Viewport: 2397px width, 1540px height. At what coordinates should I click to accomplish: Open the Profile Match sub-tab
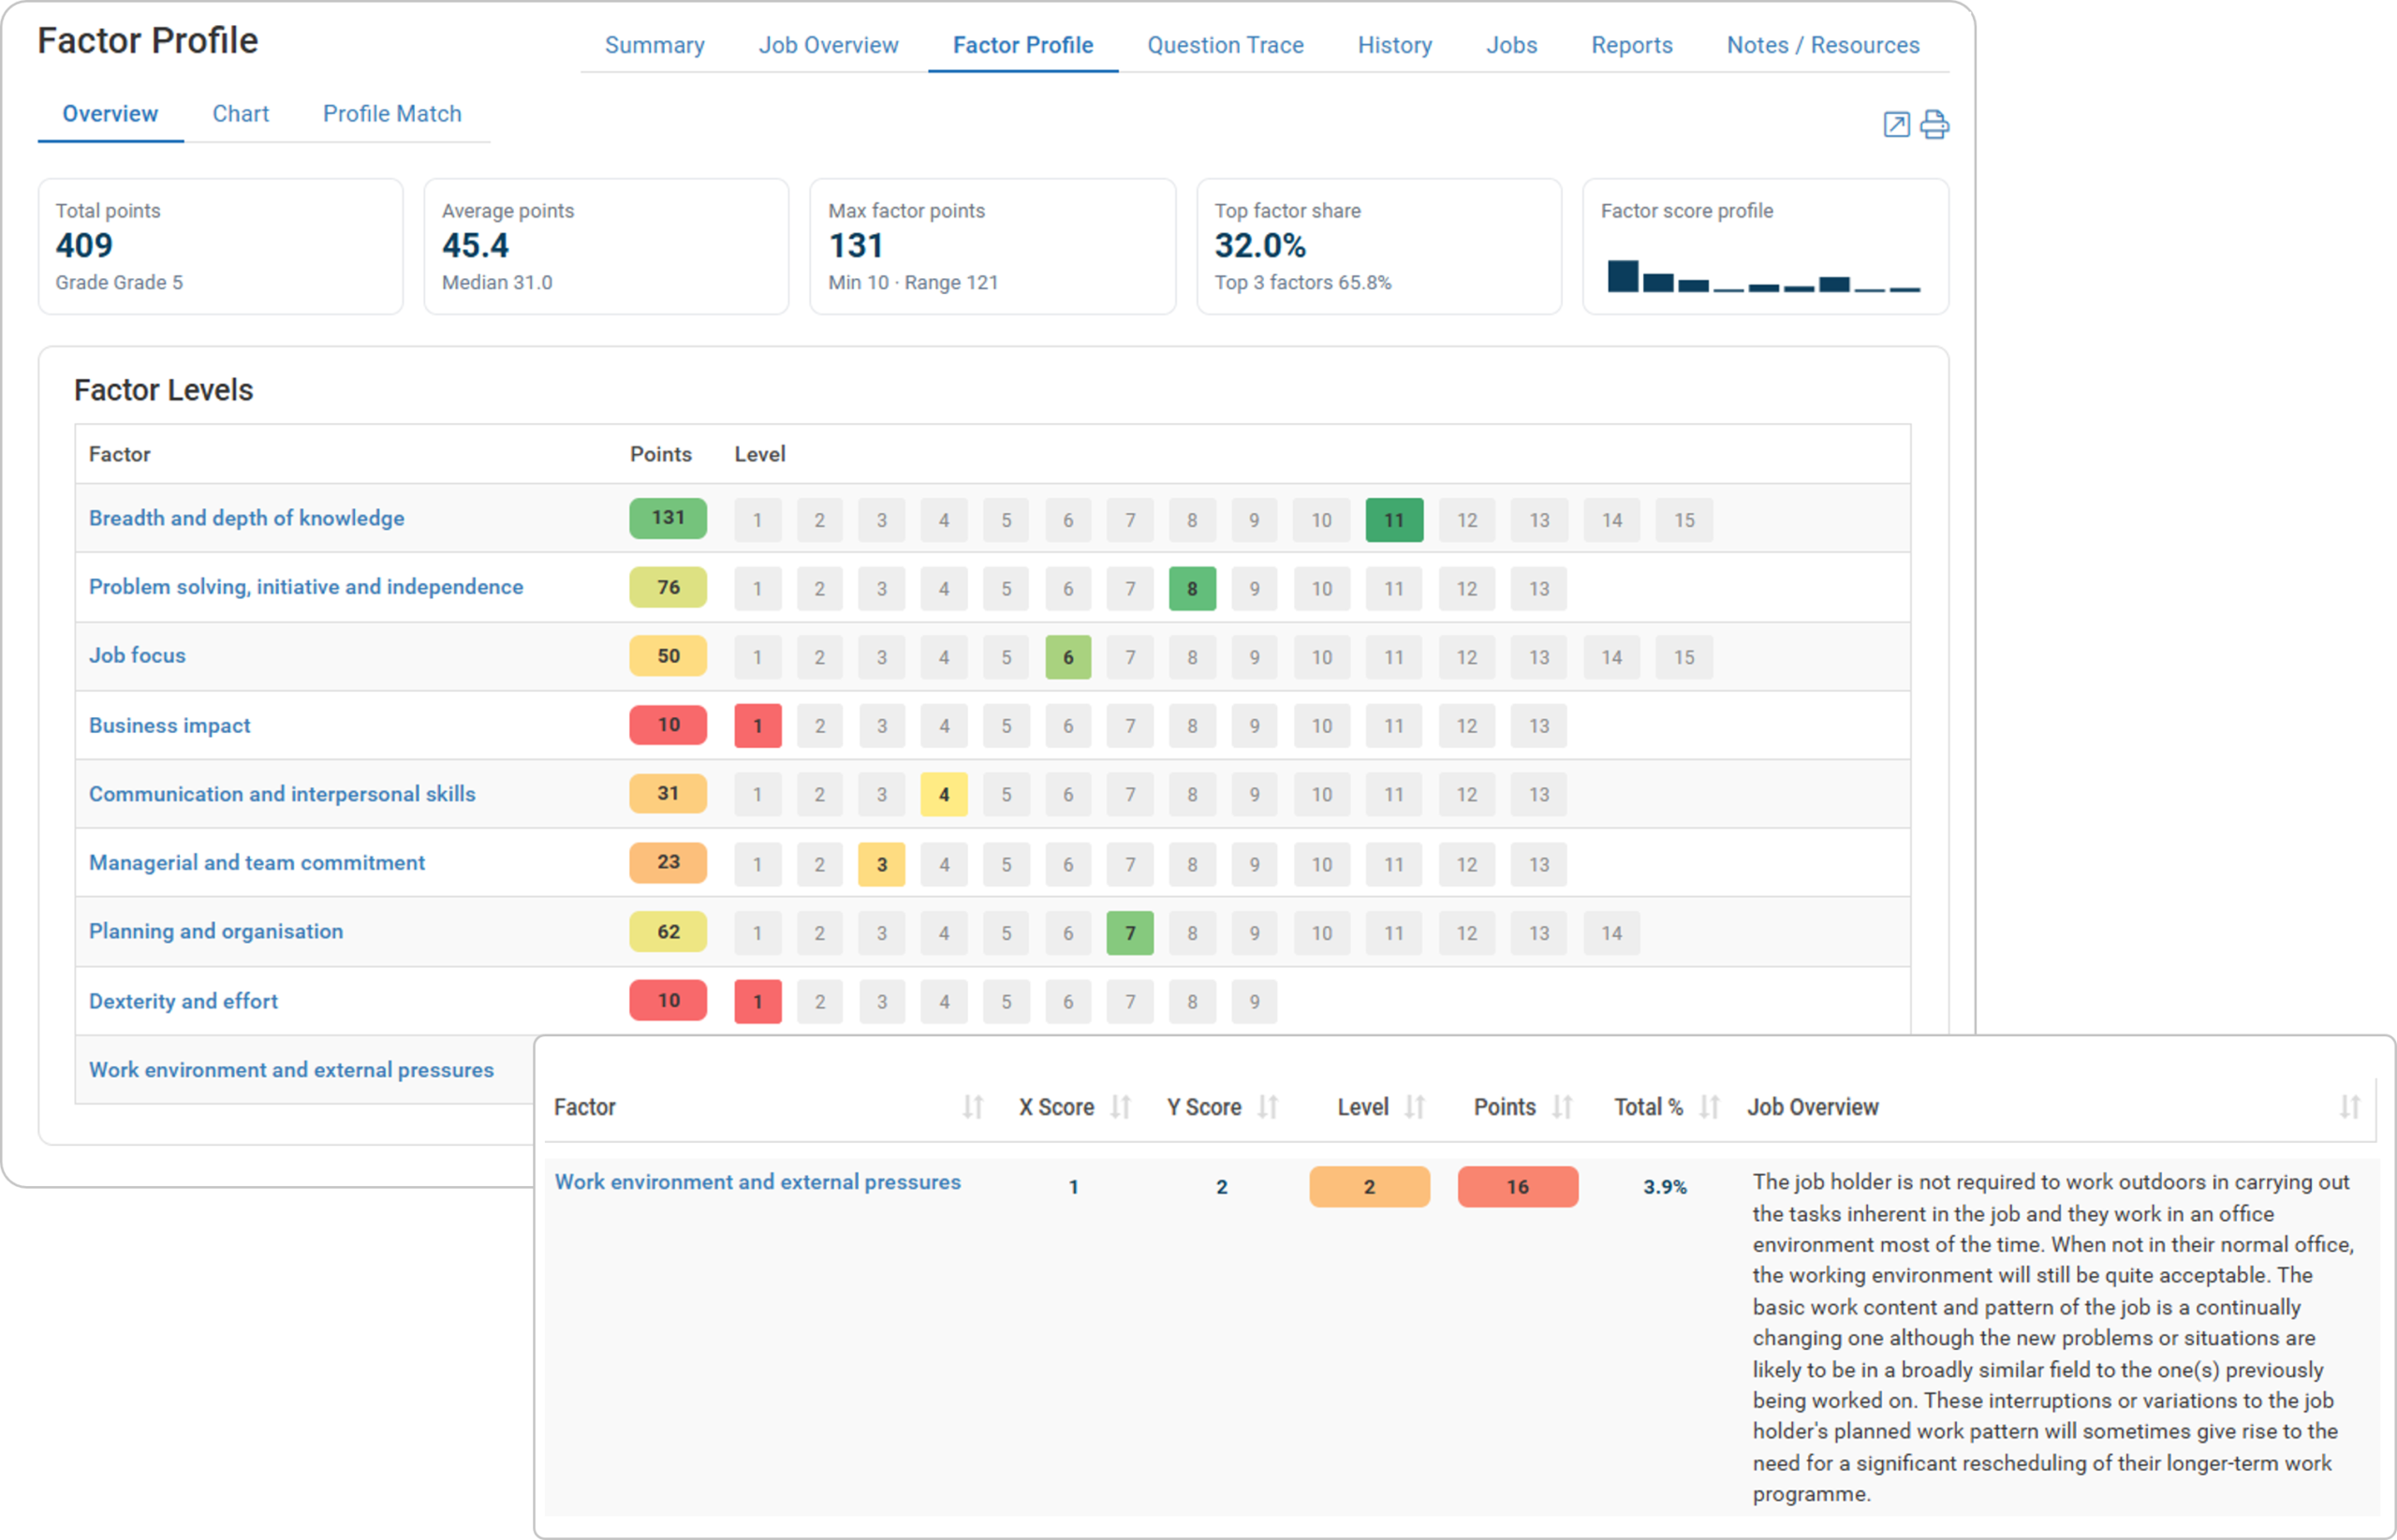pyautogui.click(x=392, y=114)
